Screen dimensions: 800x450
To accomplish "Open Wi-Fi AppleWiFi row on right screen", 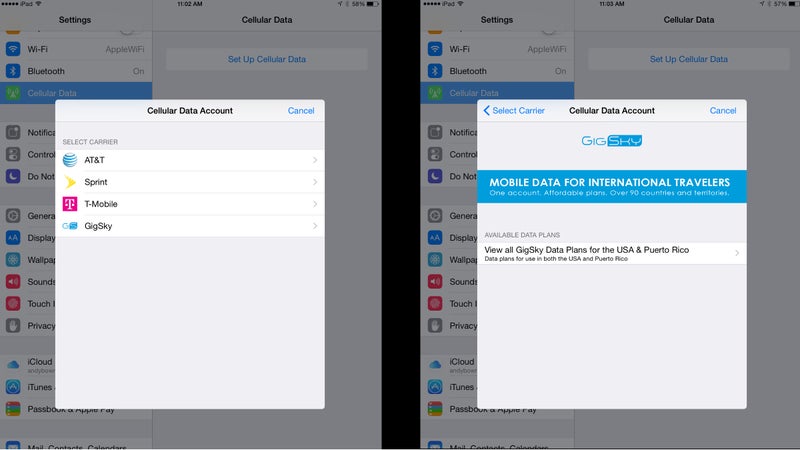I will (x=498, y=49).
